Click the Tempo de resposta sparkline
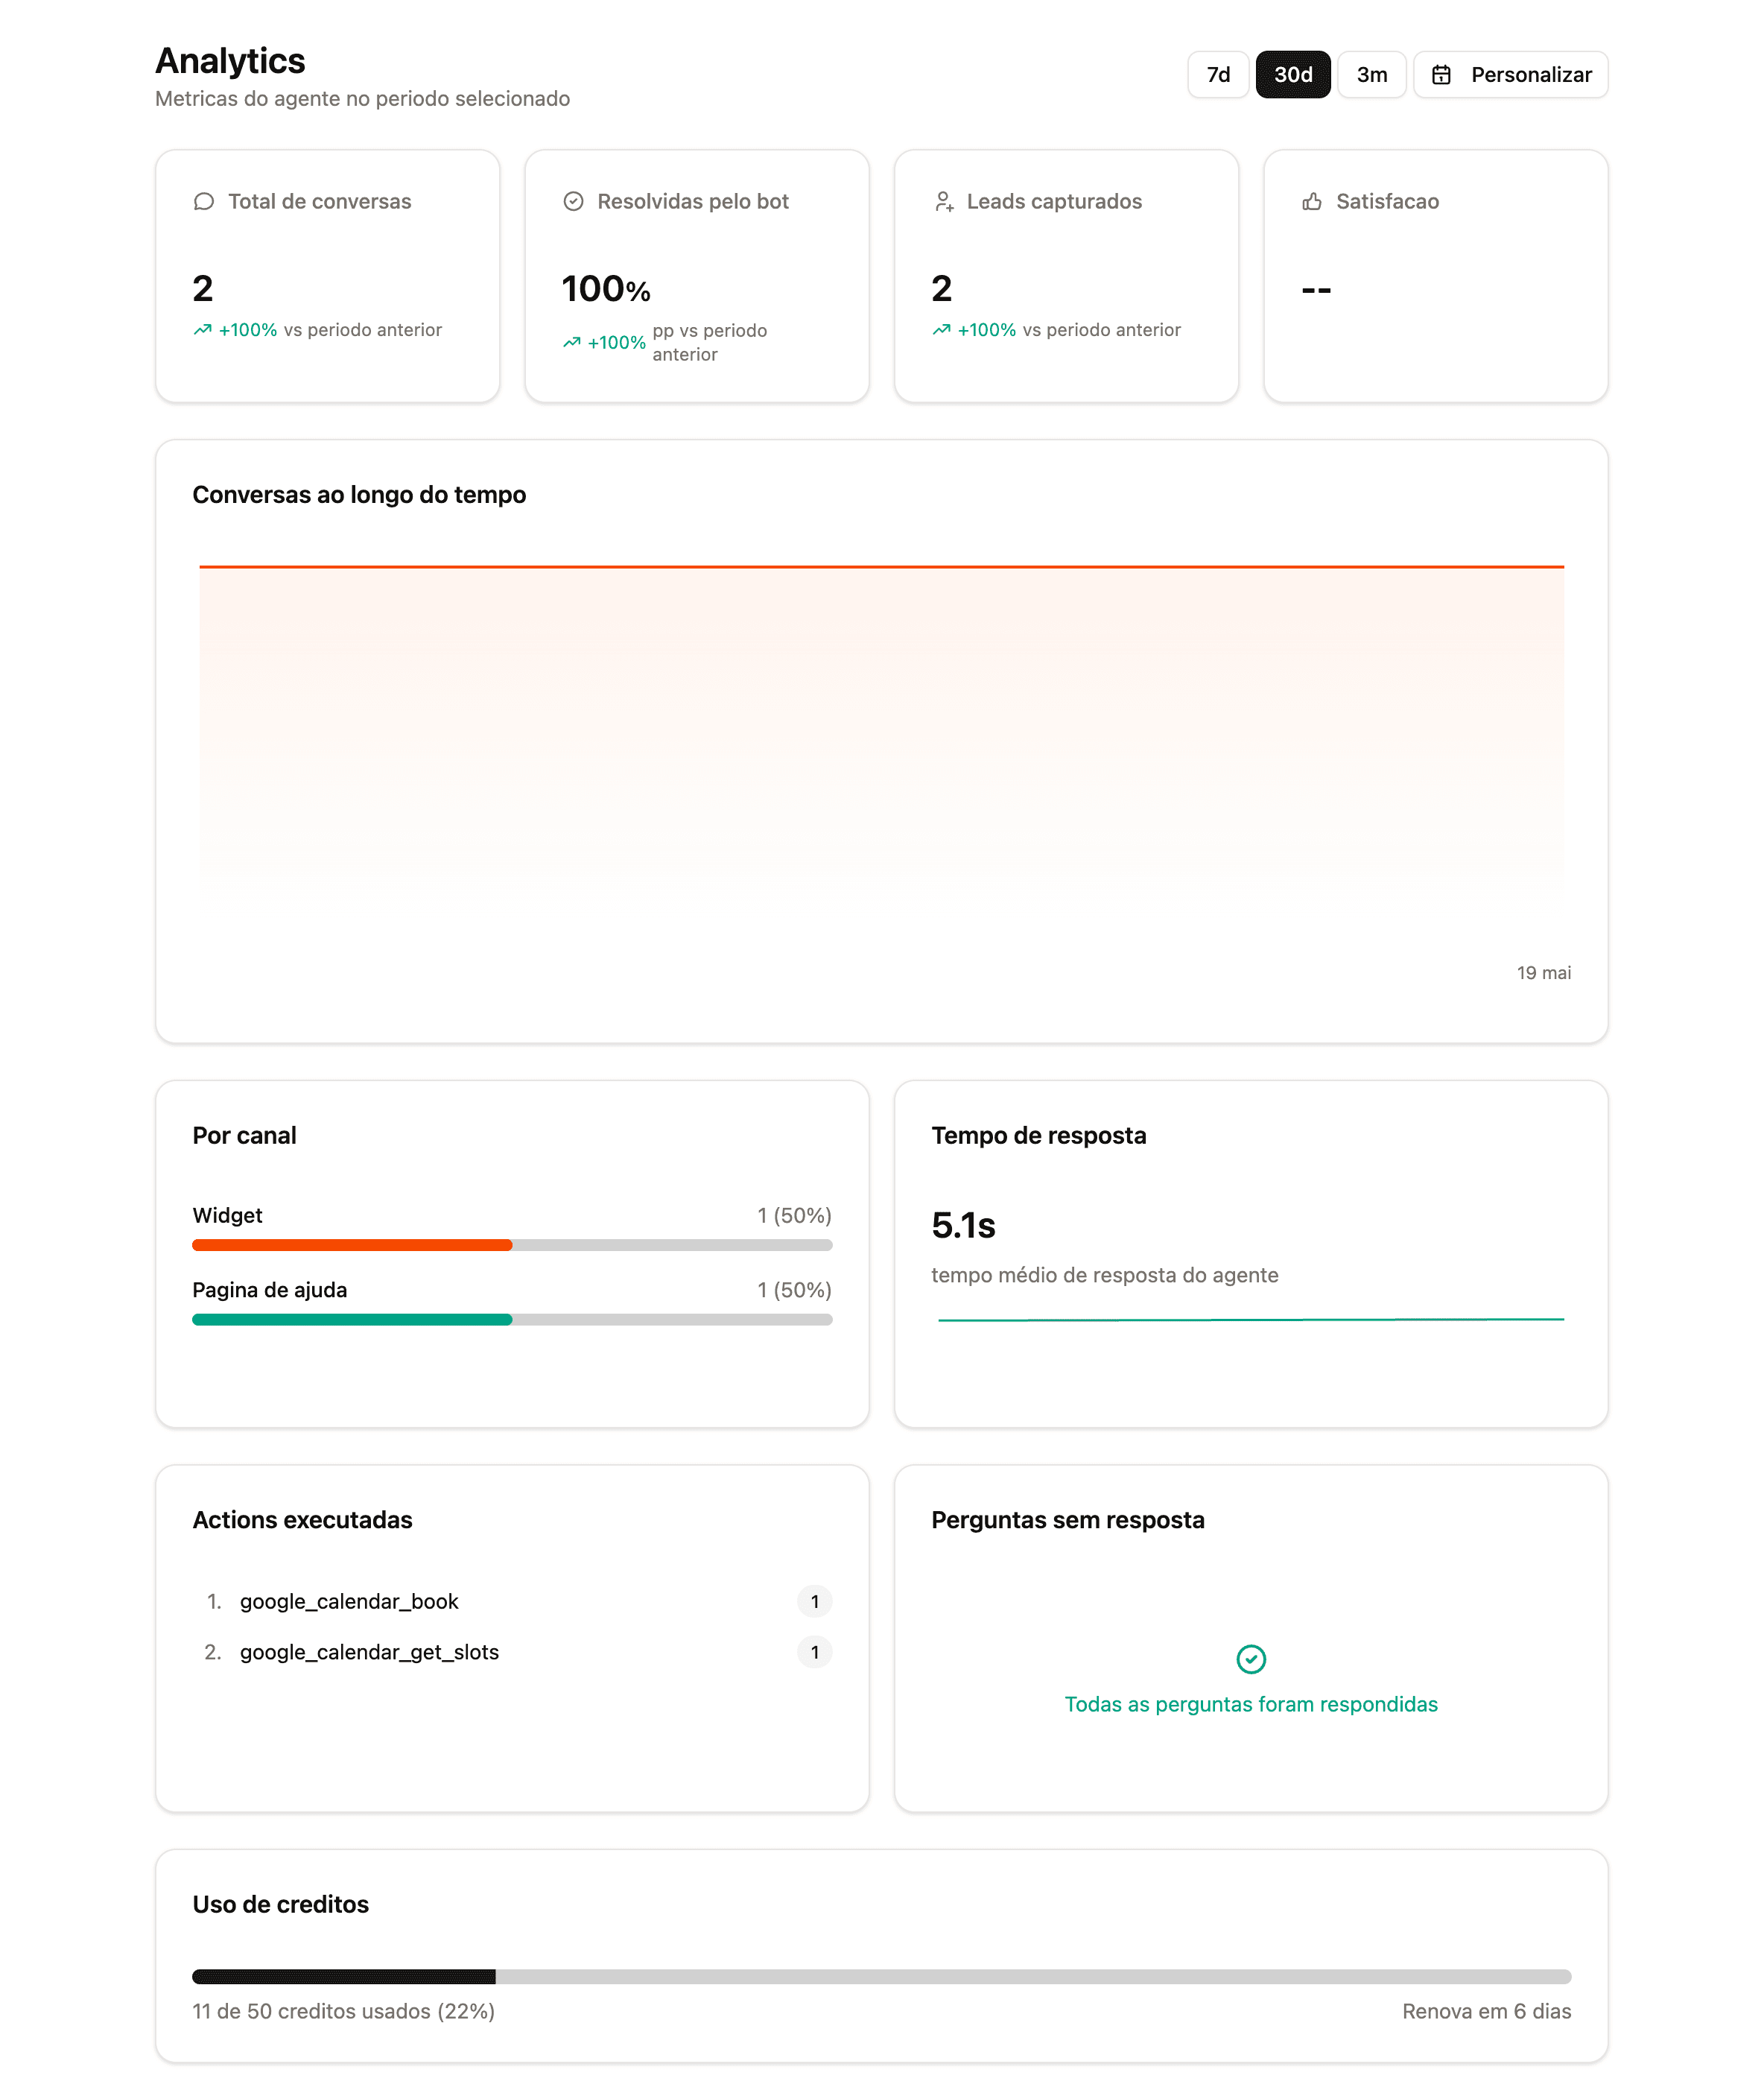1764x2099 pixels. (x=1251, y=1320)
